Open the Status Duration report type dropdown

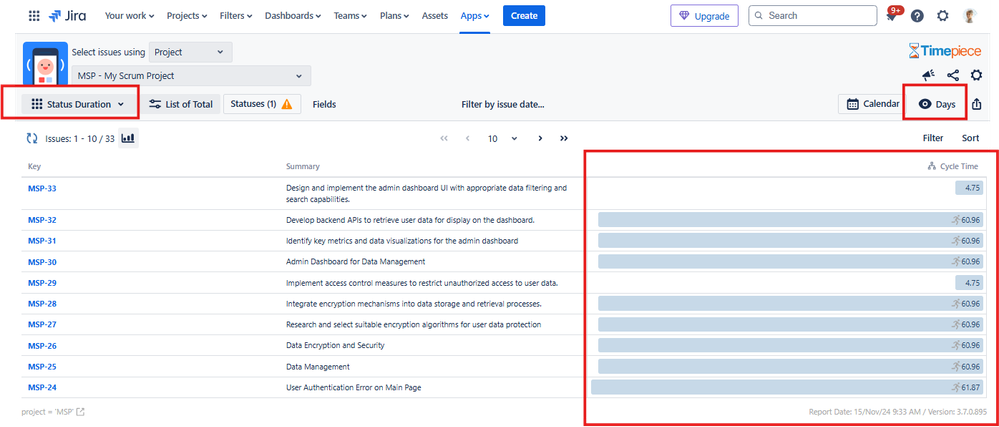tap(80, 105)
